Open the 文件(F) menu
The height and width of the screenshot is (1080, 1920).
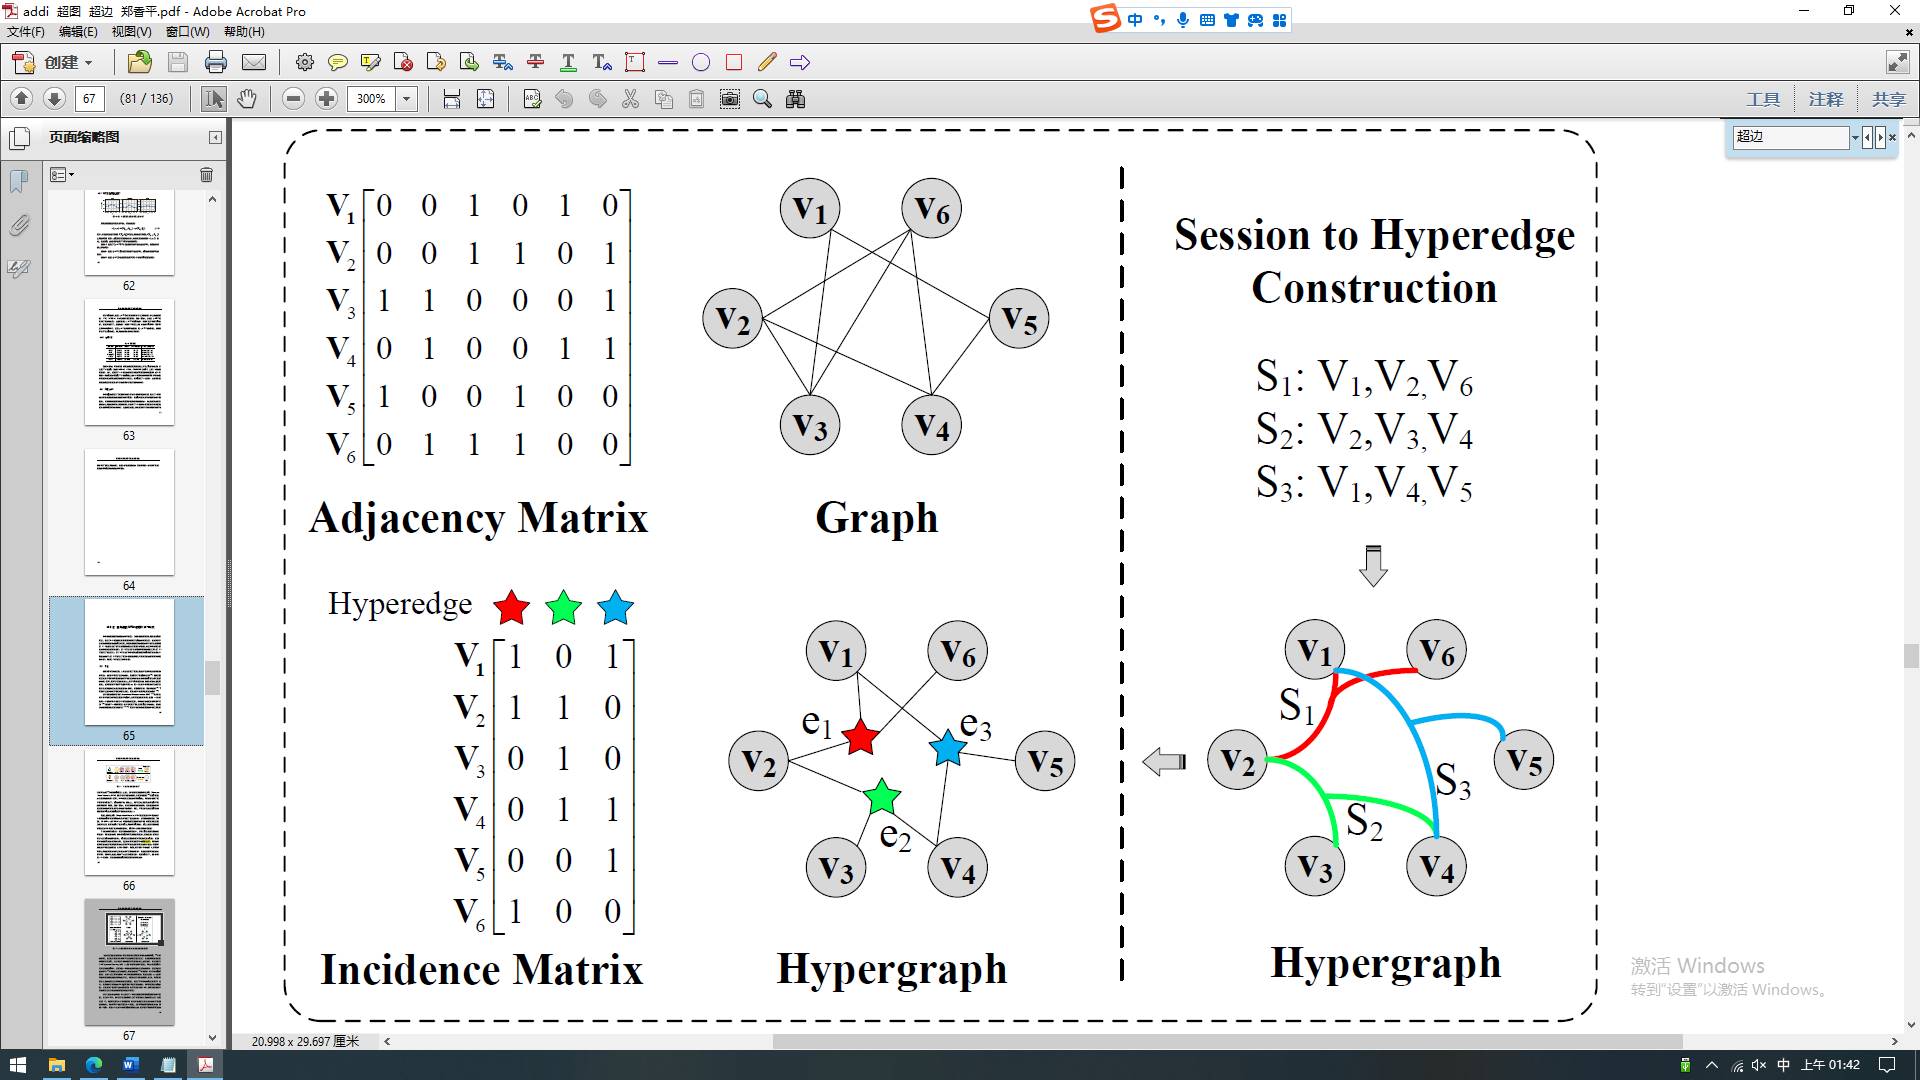(x=26, y=32)
